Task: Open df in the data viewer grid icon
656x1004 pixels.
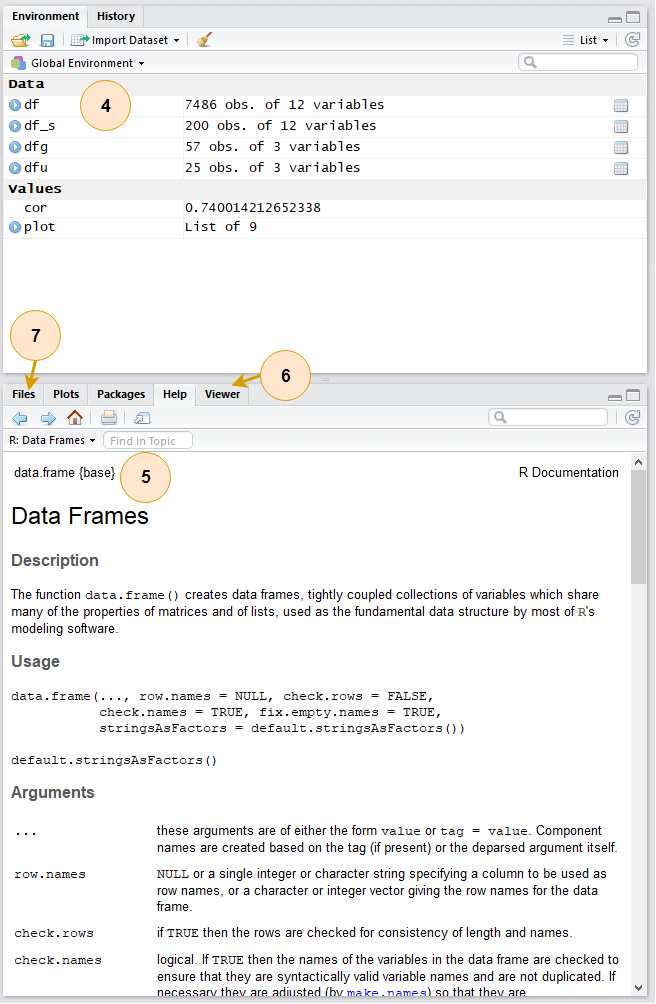Action: (620, 105)
